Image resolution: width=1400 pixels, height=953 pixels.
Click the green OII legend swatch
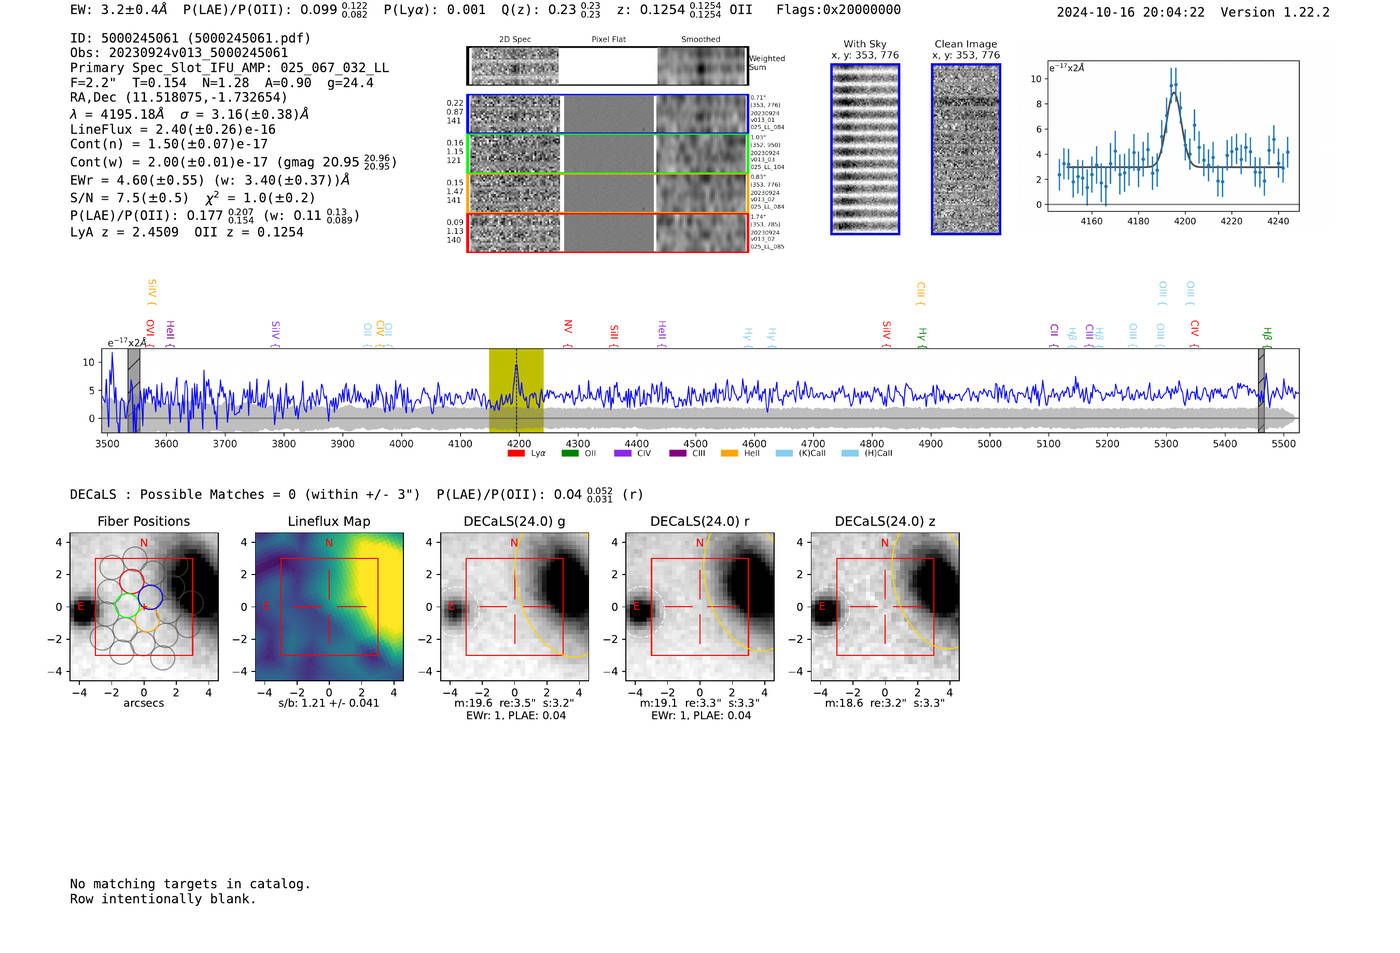pyautogui.click(x=570, y=453)
